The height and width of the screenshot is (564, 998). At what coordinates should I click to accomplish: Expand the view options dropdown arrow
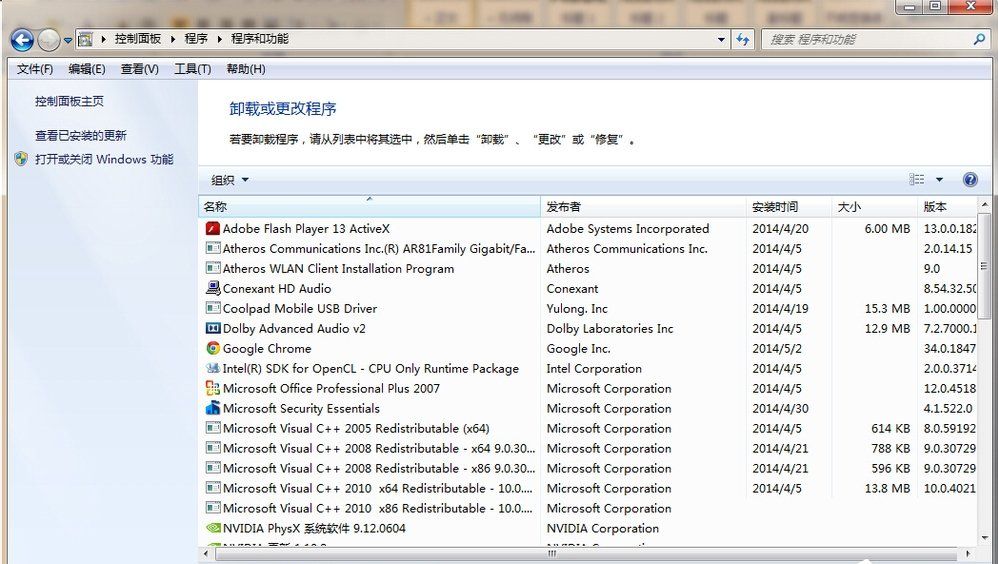coord(939,180)
